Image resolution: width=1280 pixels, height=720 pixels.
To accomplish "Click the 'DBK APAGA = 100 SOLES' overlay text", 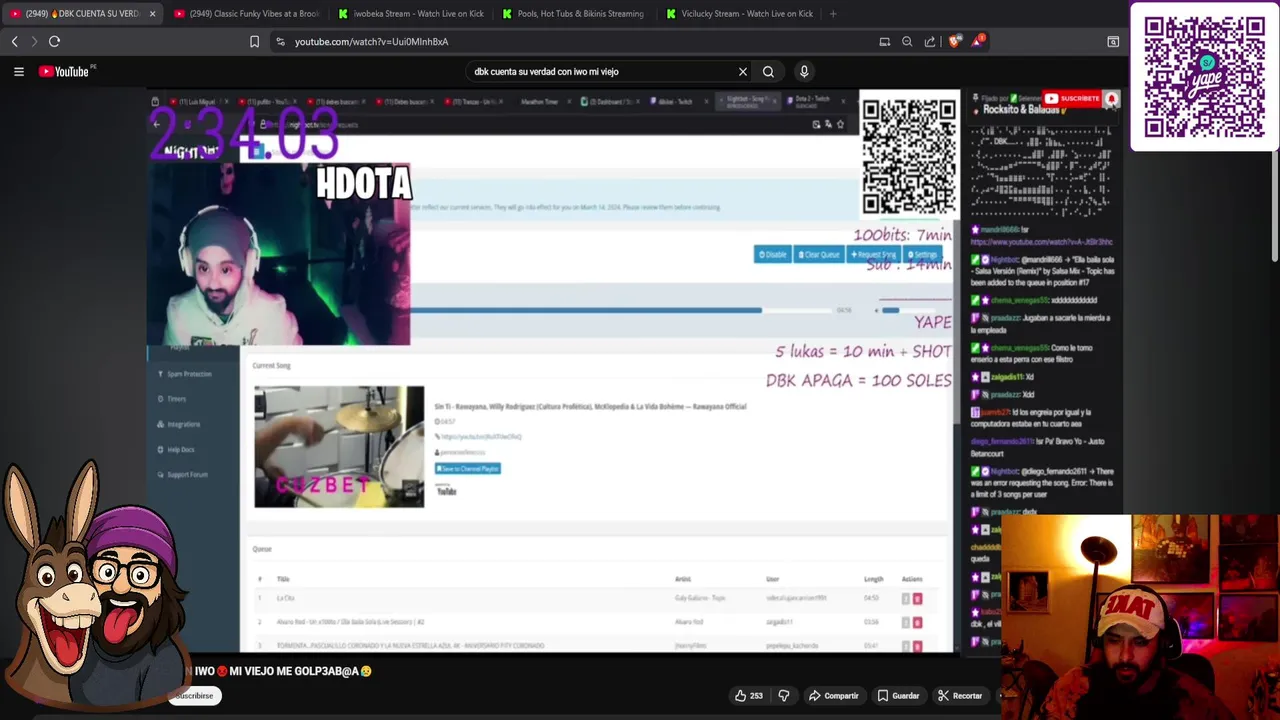I will pos(858,381).
